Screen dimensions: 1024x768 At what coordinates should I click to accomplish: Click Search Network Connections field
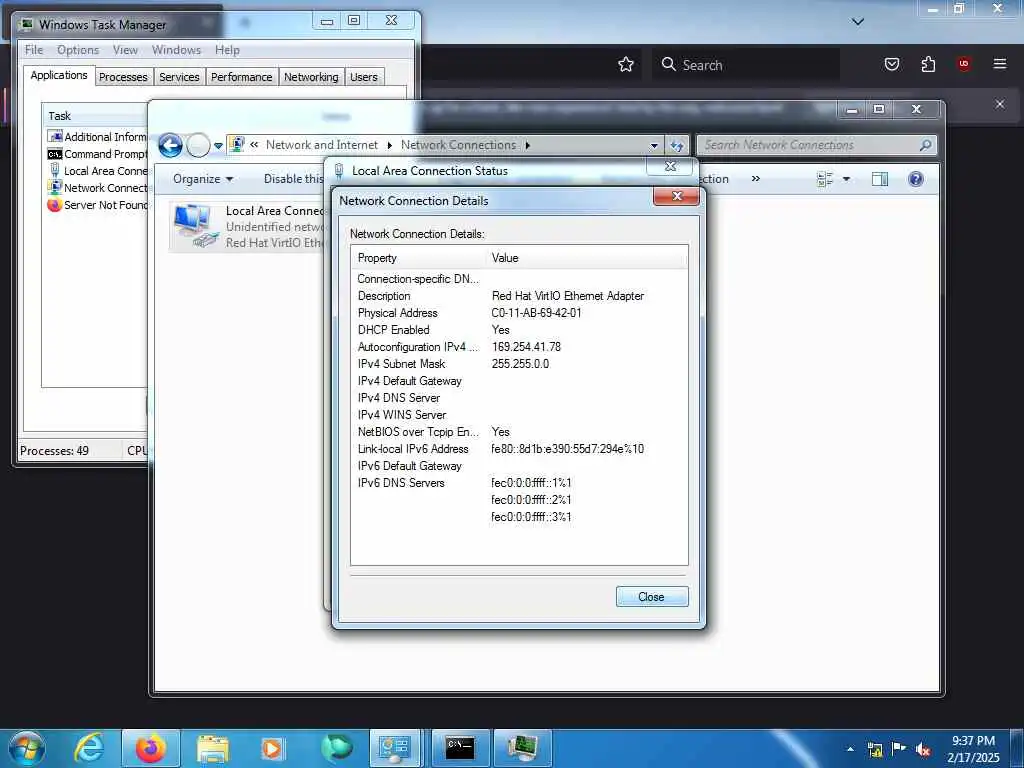pyautogui.click(x=816, y=145)
